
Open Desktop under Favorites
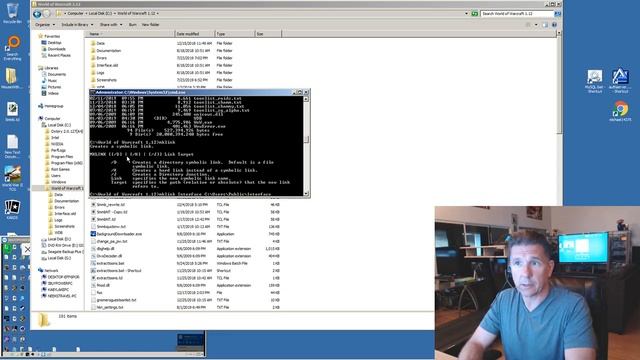click(x=54, y=42)
